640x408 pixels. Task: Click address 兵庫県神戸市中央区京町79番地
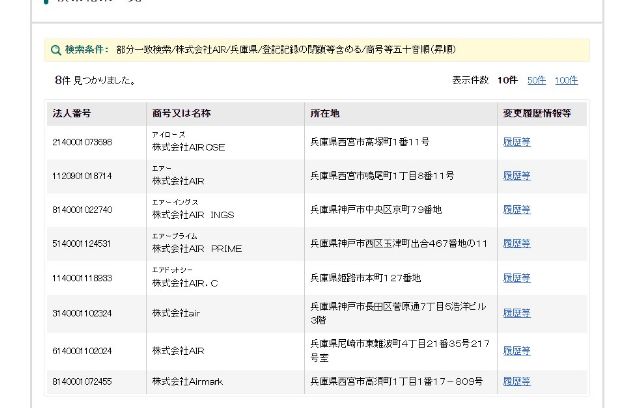[376, 210]
